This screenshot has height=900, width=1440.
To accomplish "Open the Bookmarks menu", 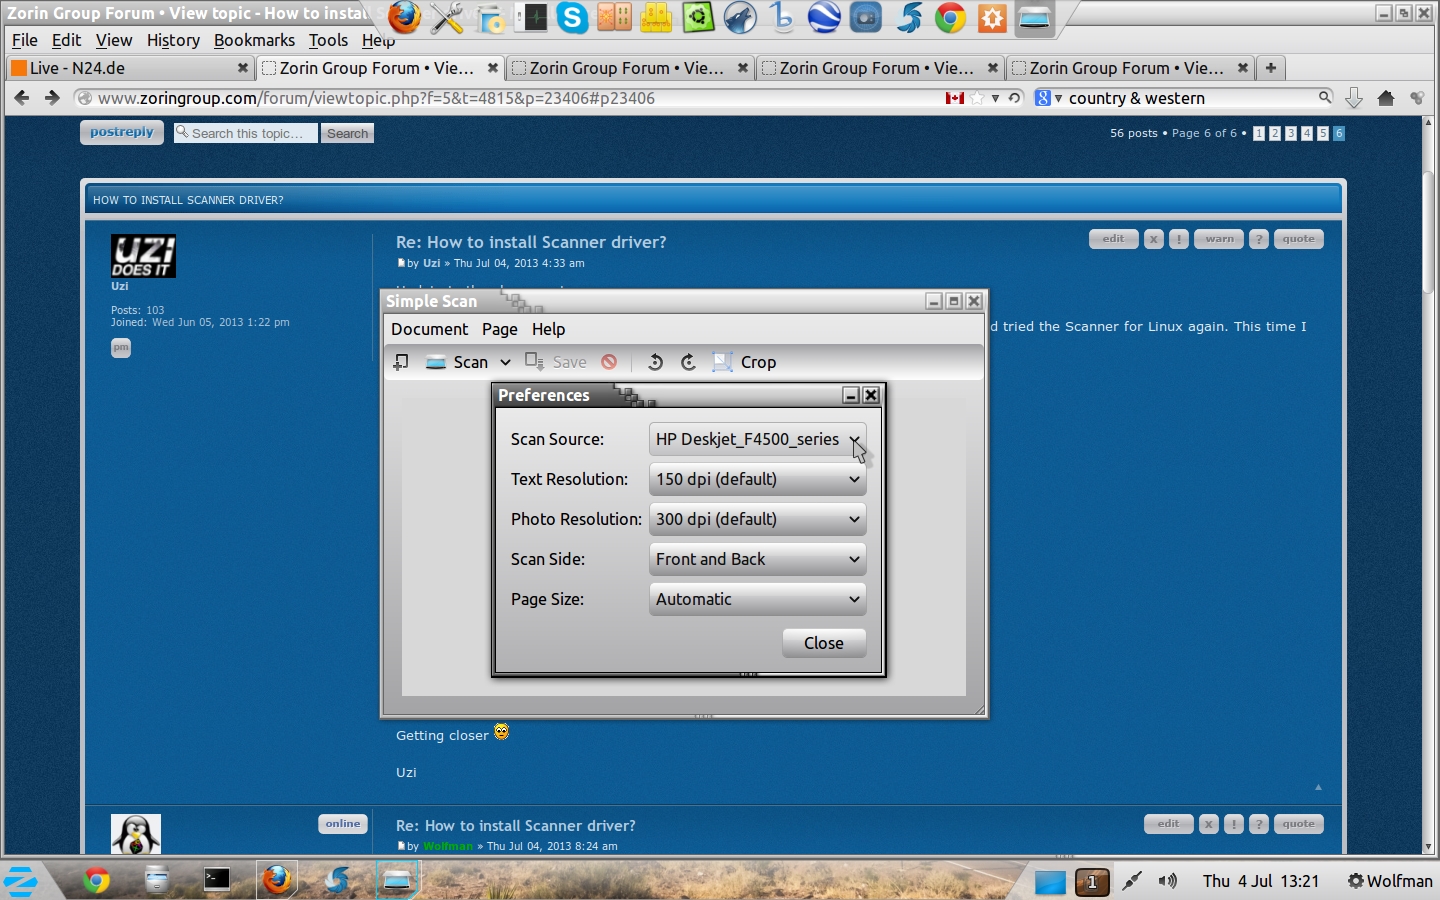I will [x=254, y=40].
